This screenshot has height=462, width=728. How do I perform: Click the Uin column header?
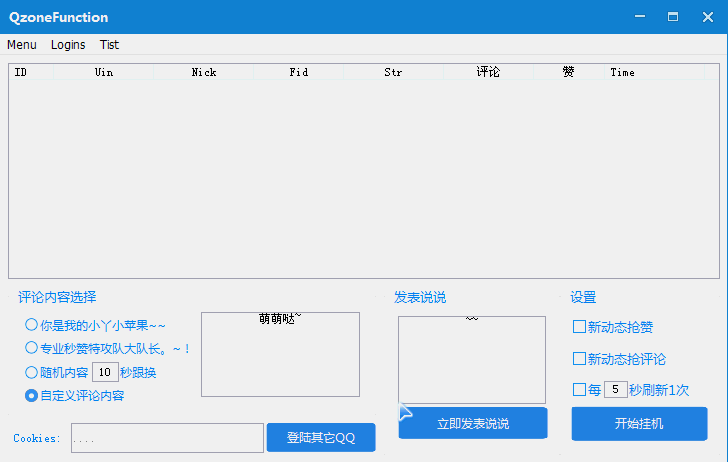coord(104,72)
